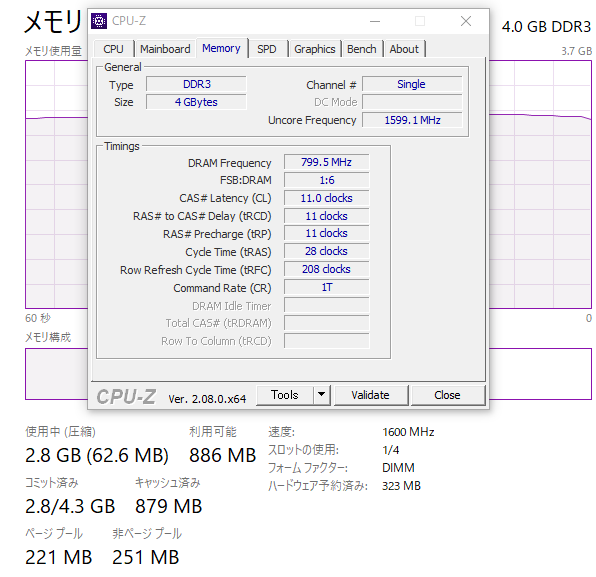
Task: Click the memory Type DDR3 field
Action: click(197, 84)
